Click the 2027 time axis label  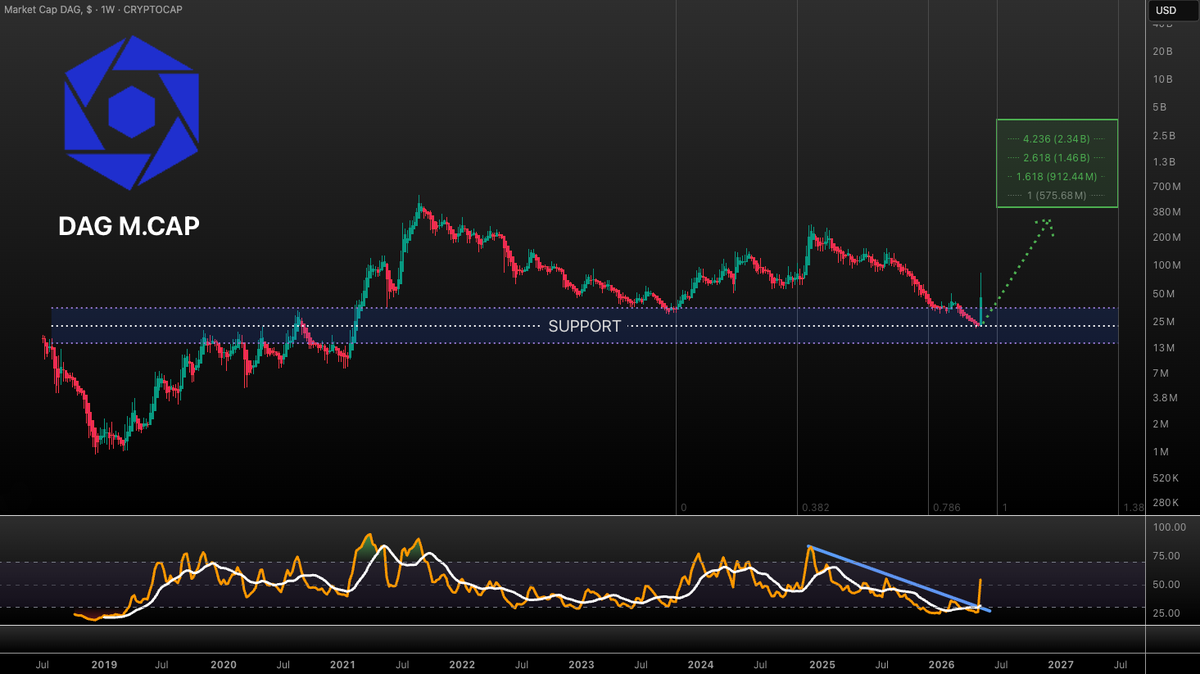(1060, 664)
